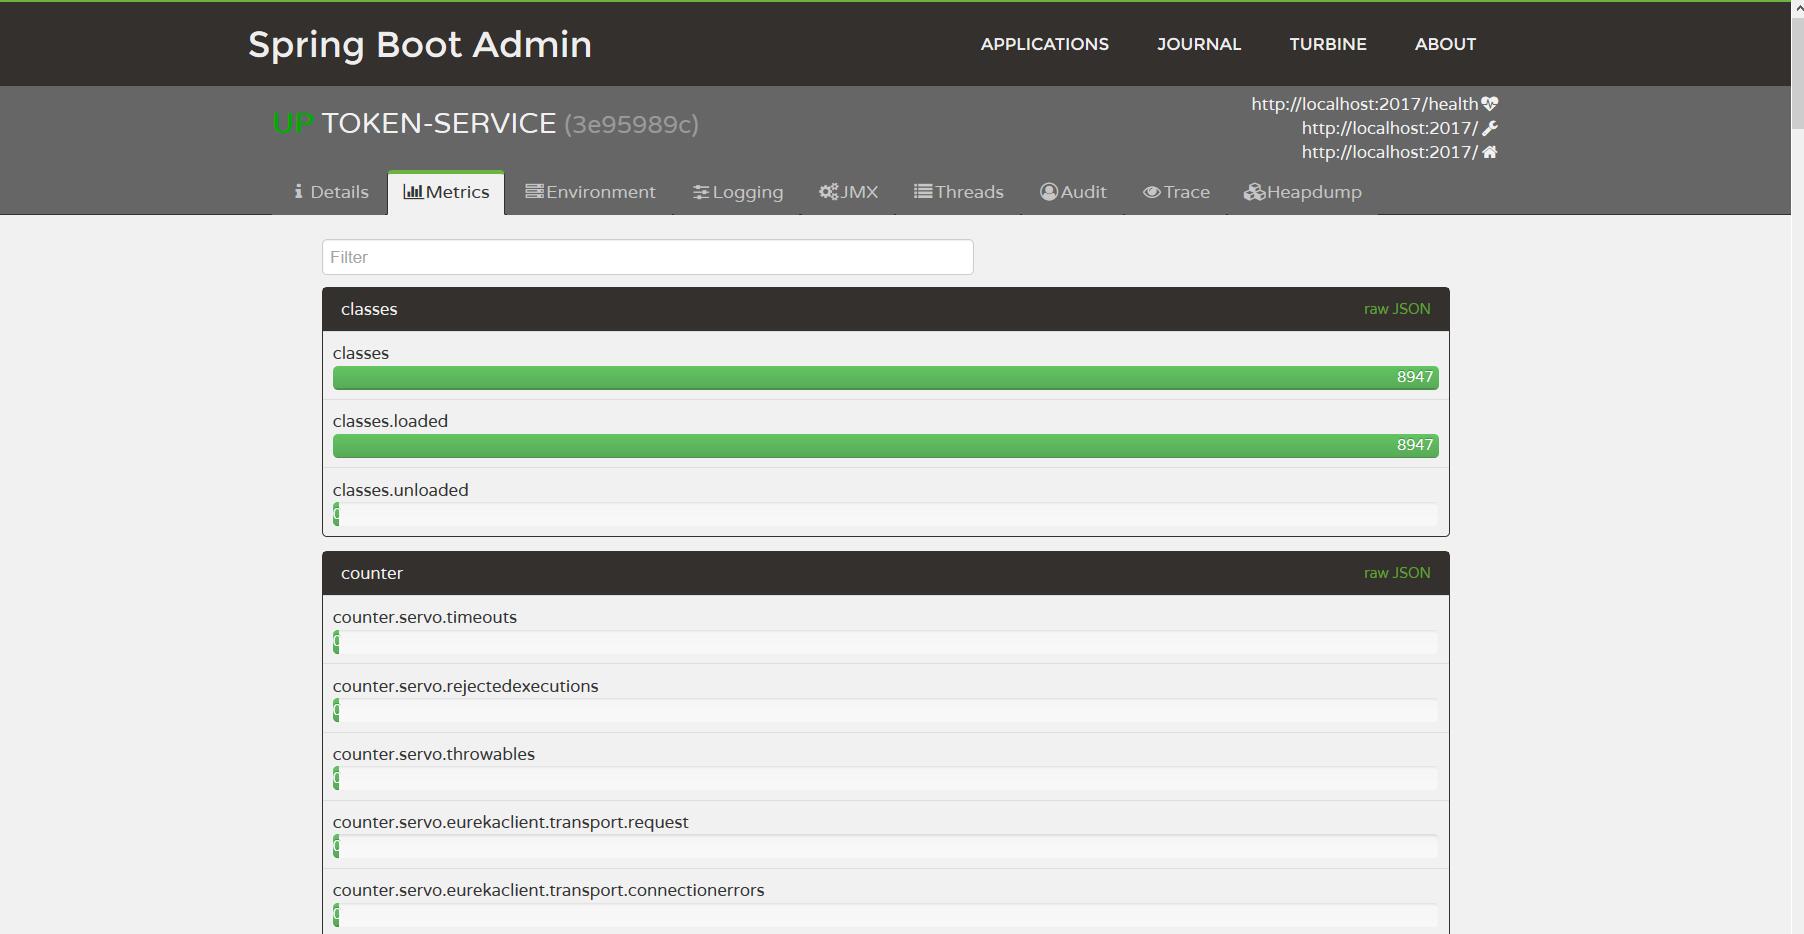Click the scrollbar up arrow

(1796, 9)
